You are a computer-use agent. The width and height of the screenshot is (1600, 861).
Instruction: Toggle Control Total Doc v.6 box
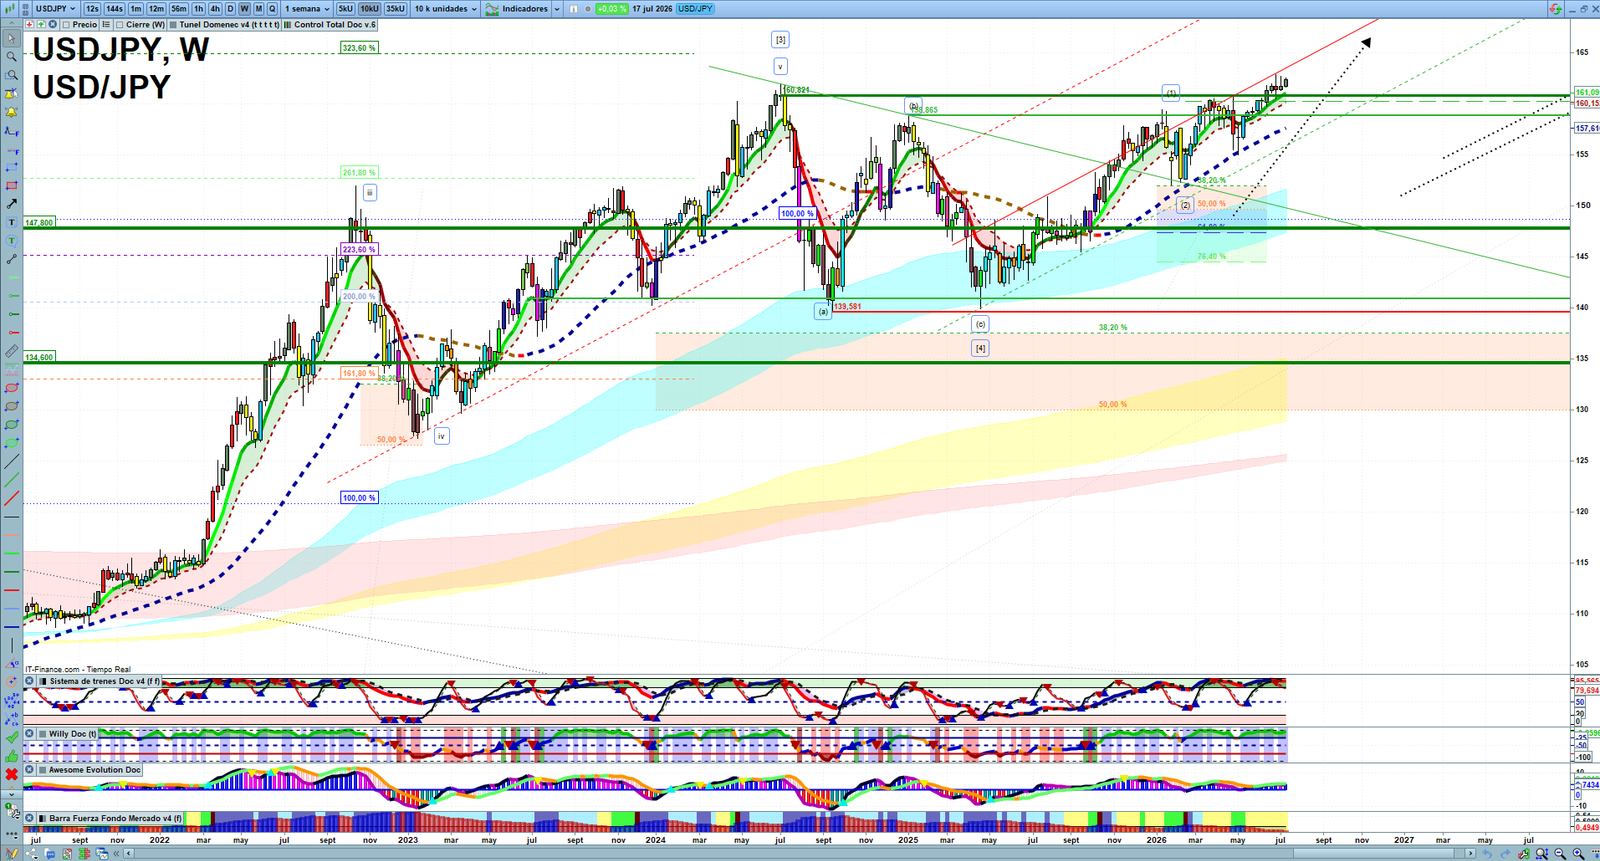click(287, 24)
